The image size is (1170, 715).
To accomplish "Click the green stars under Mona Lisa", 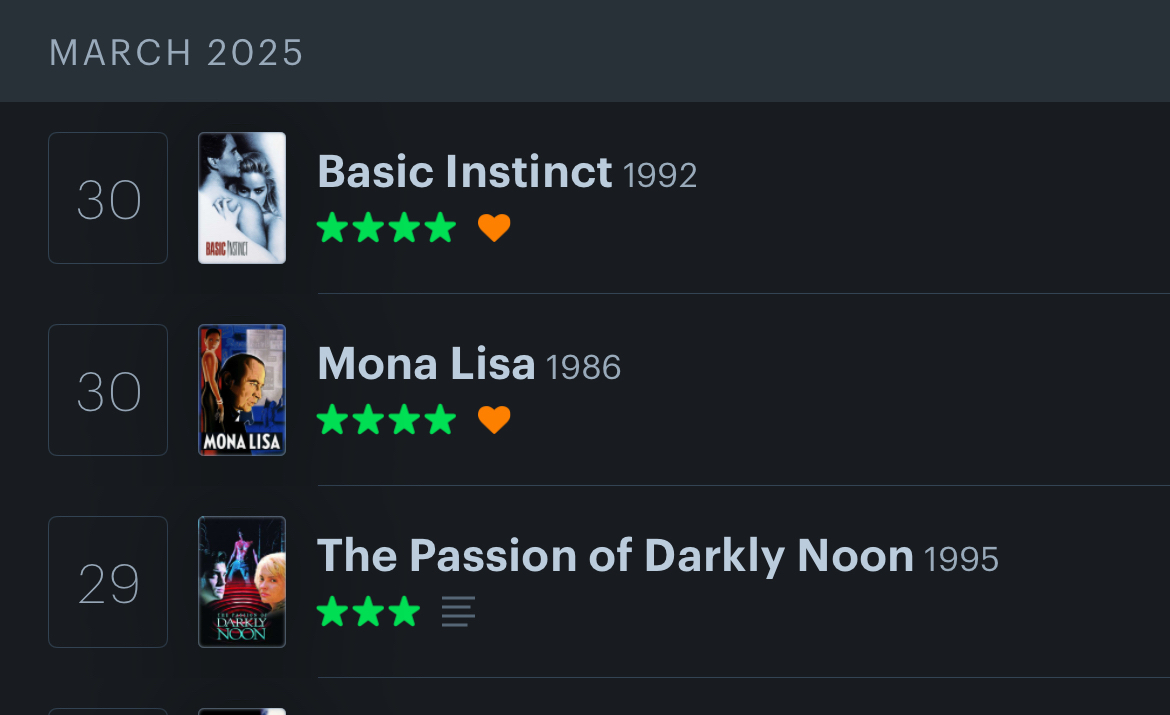I will (x=386, y=420).
